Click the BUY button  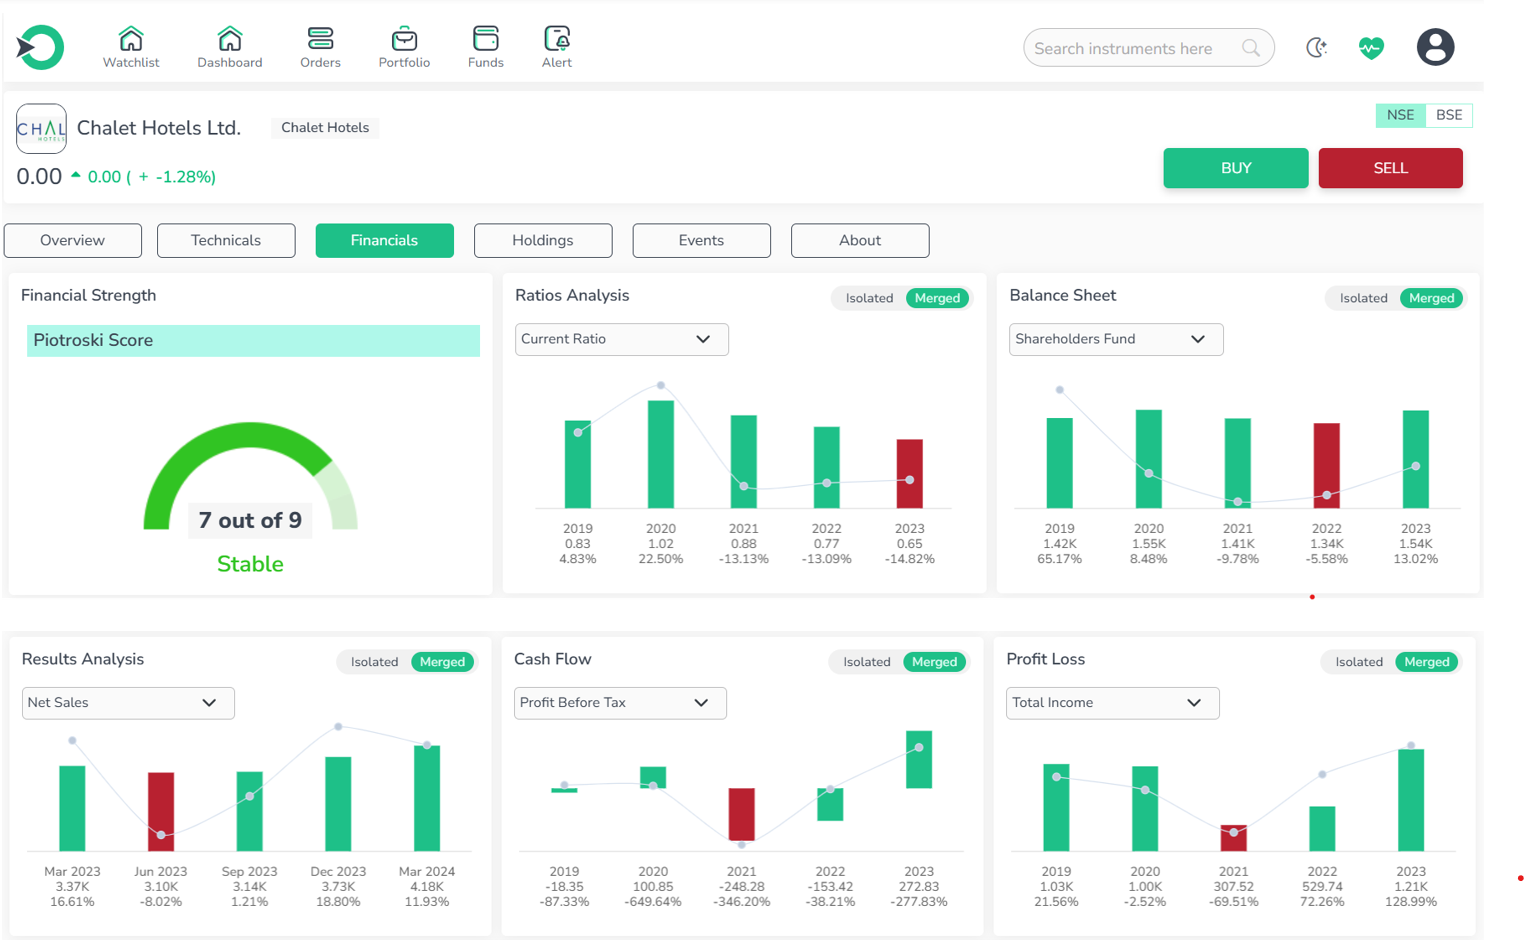(x=1236, y=168)
